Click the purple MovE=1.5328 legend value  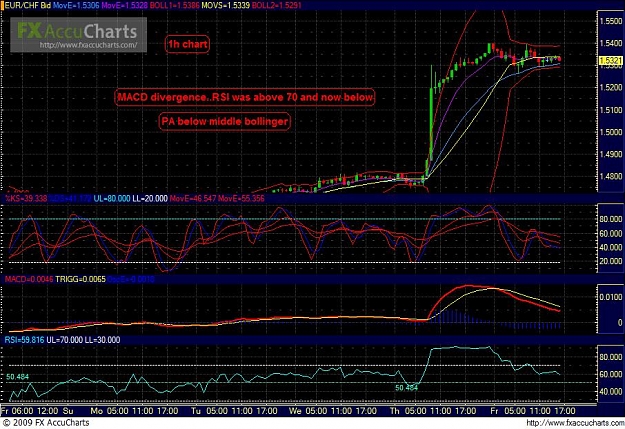[x=124, y=6]
